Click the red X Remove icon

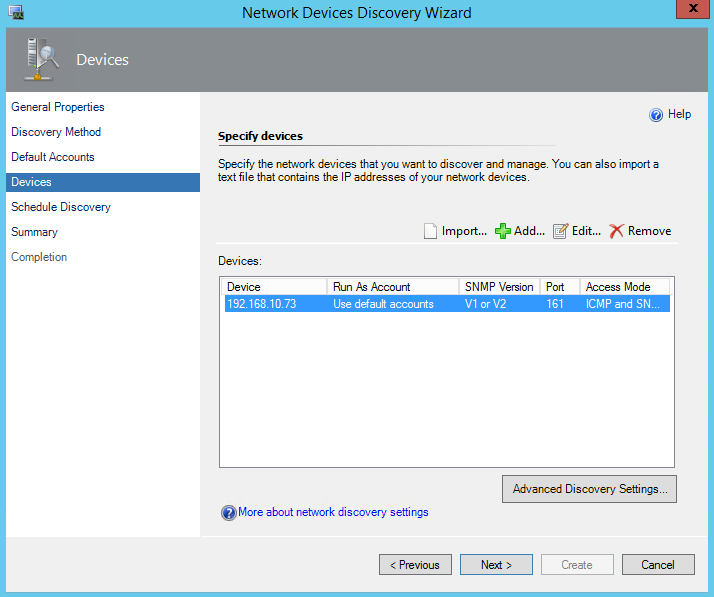point(616,231)
